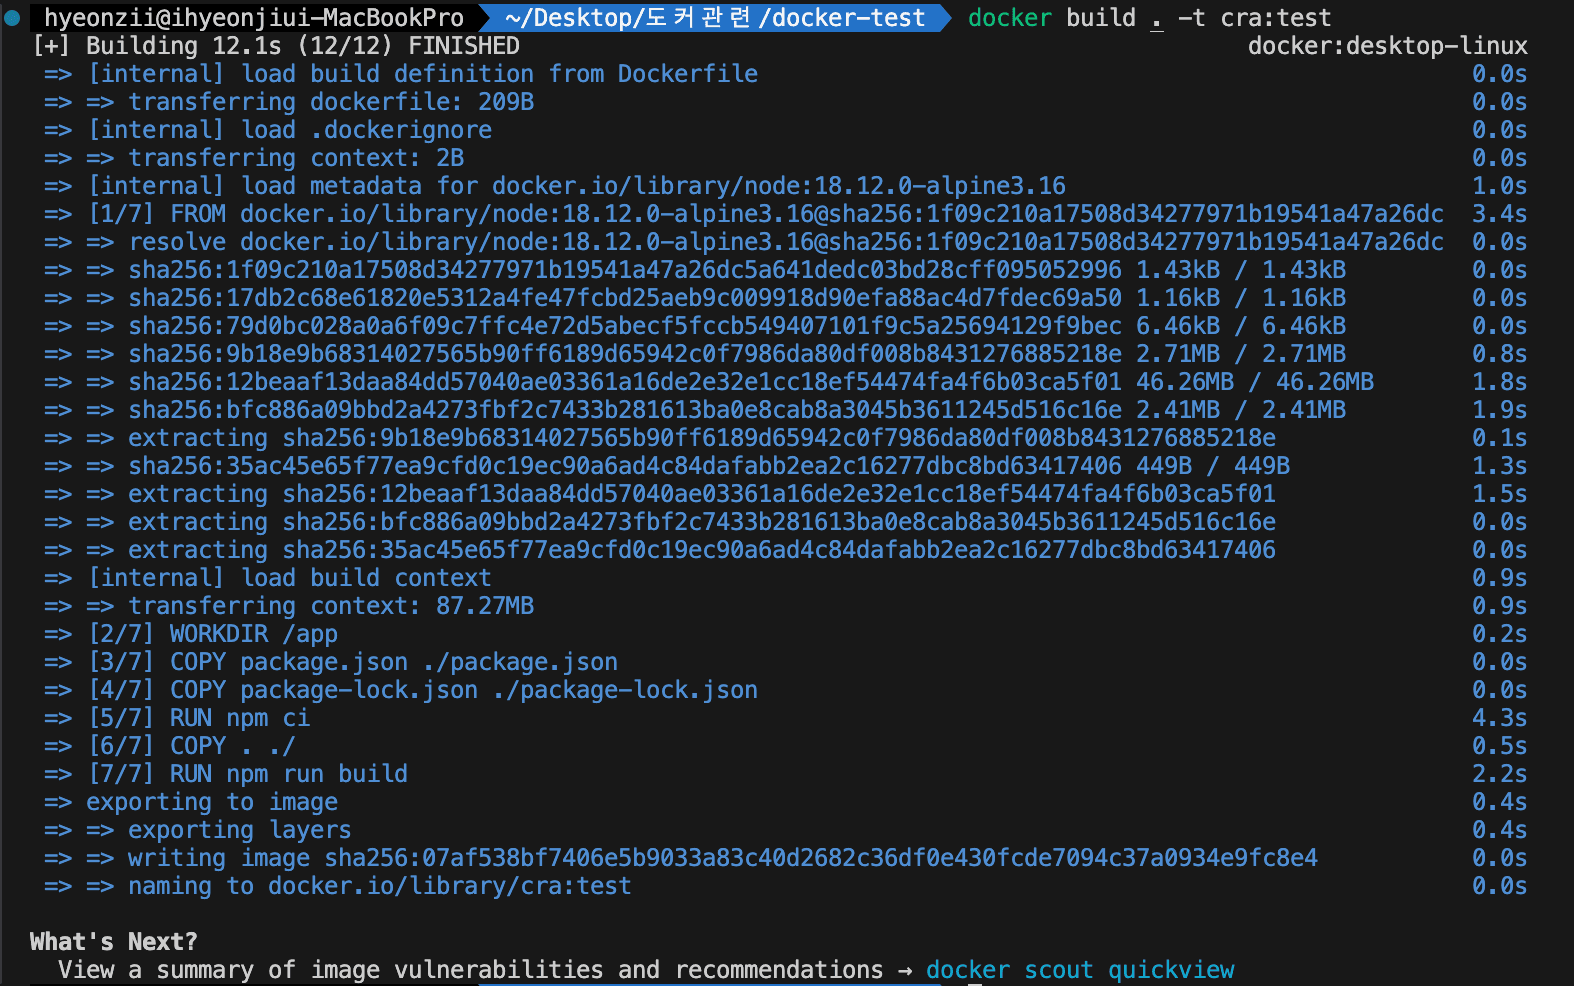Click the [5/7] RUN npm ci step

[x=199, y=718]
